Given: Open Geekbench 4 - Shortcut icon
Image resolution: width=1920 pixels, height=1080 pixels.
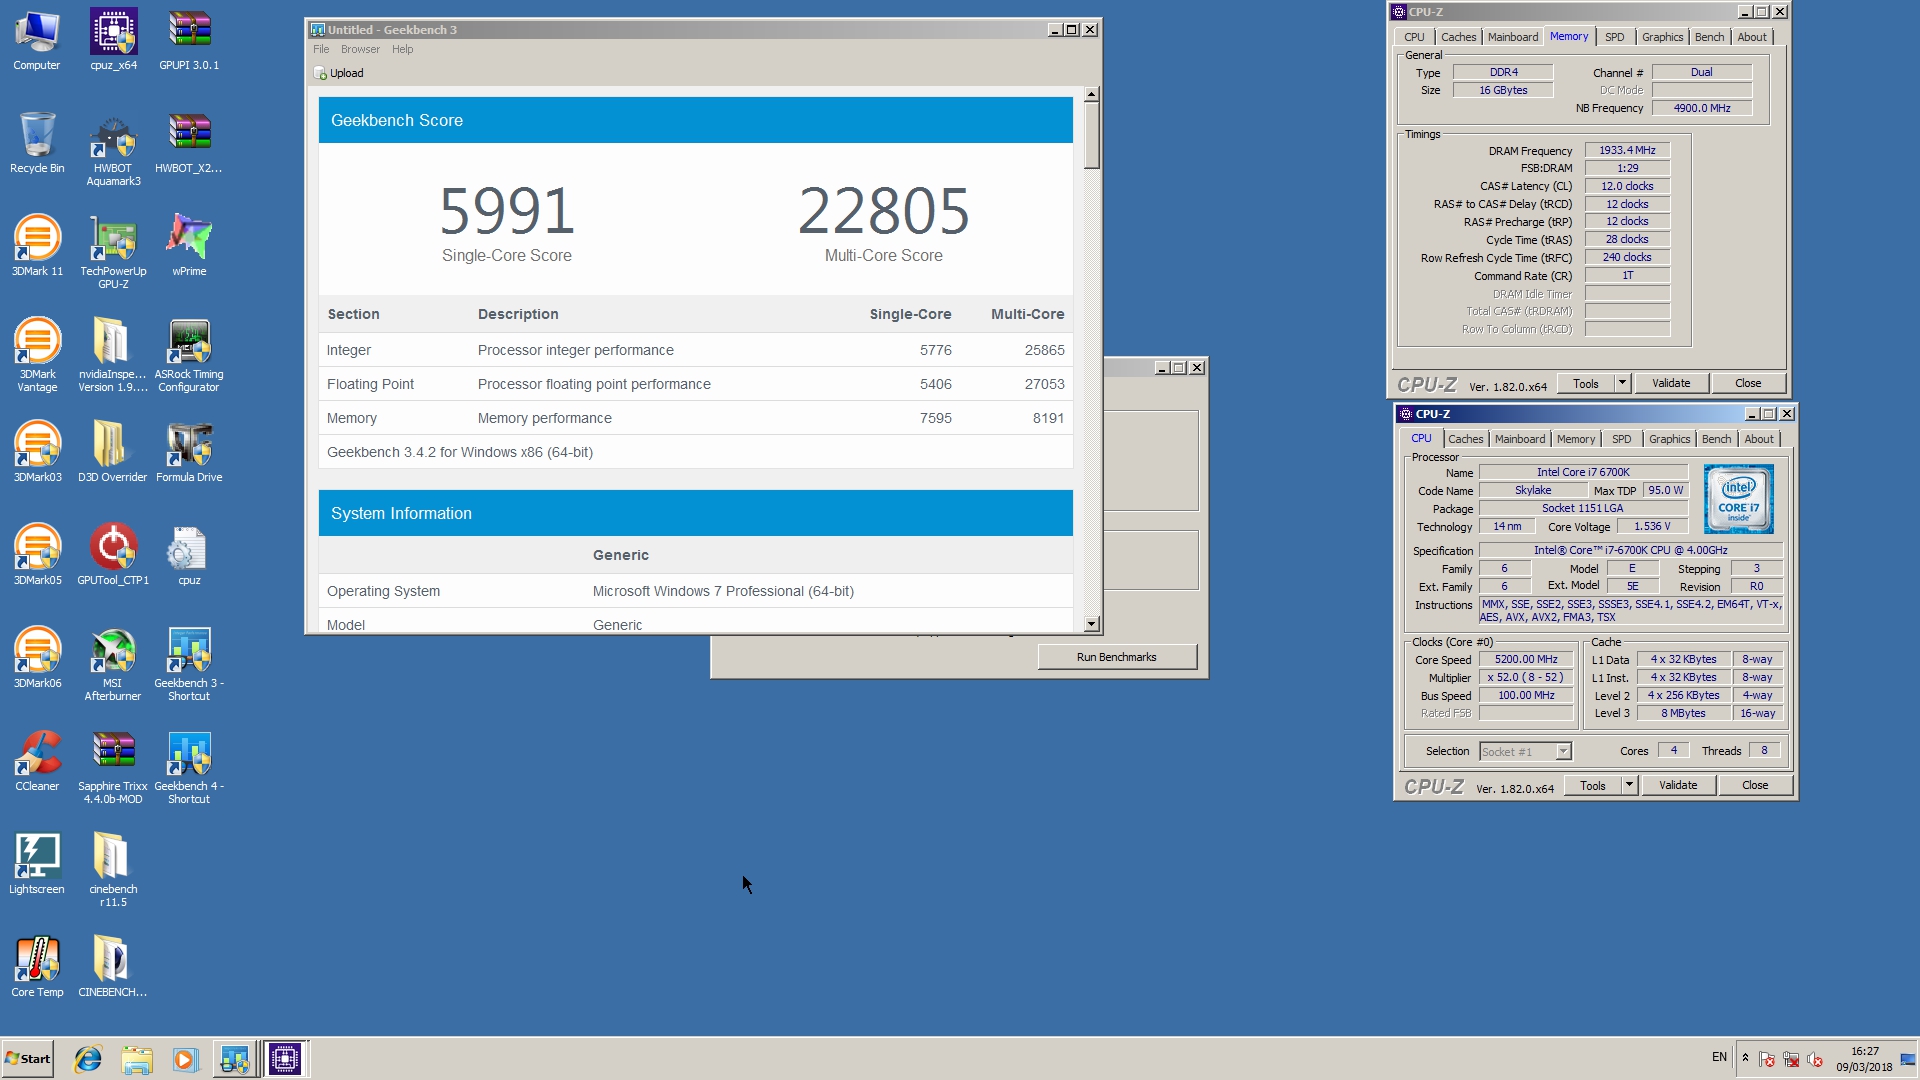Looking at the screenshot, I should (x=189, y=767).
